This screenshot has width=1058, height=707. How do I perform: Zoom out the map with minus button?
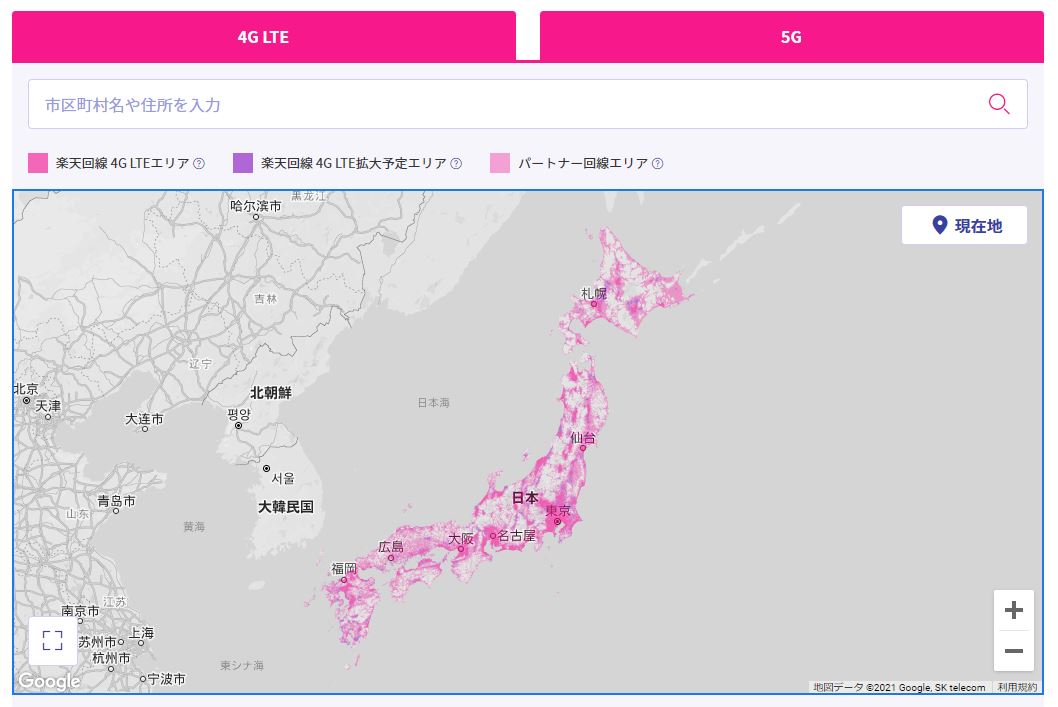[x=1013, y=651]
